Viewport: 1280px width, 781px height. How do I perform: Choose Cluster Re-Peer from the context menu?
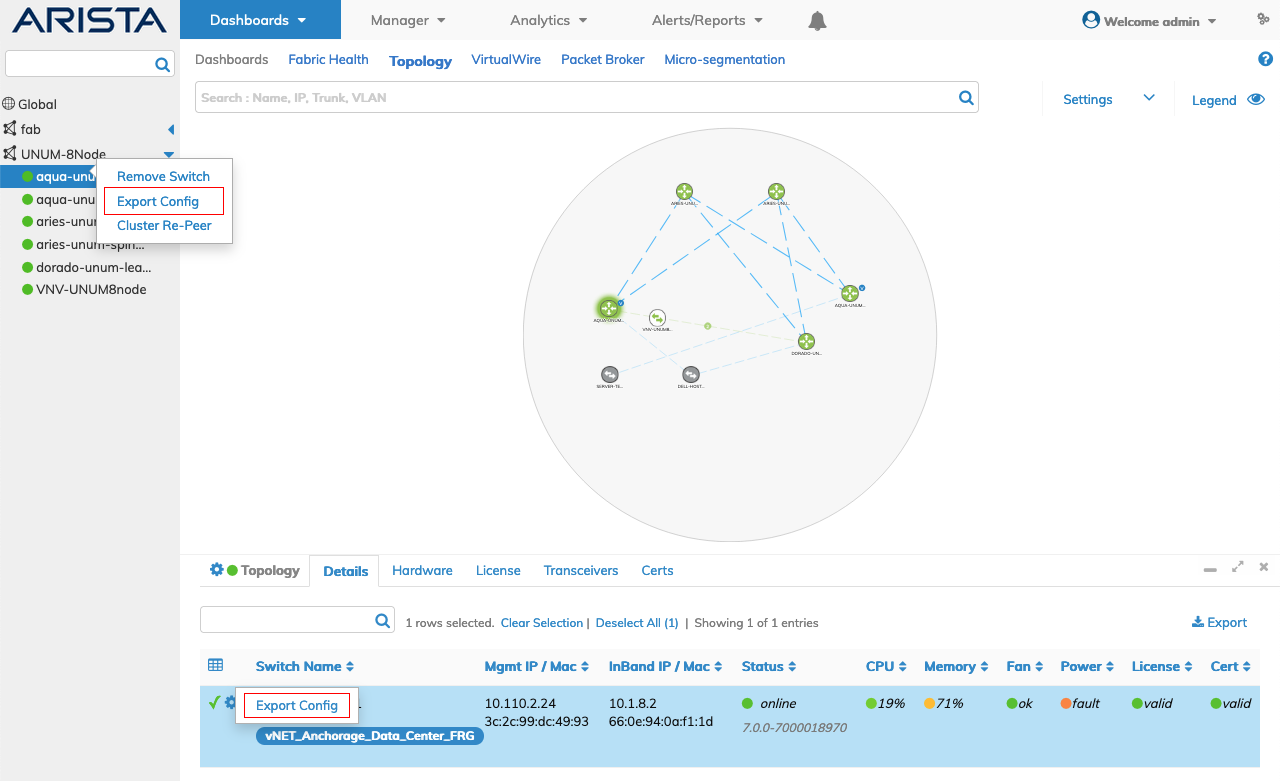click(x=164, y=225)
